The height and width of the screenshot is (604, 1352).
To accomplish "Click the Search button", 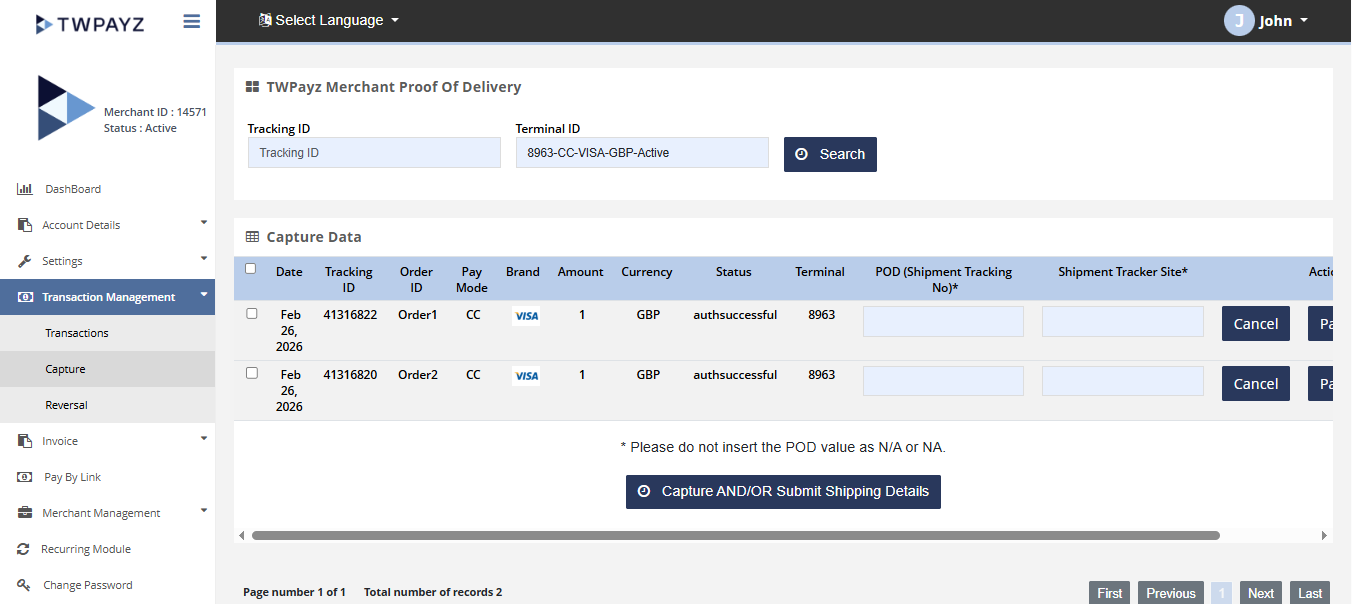I will click(x=830, y=154).
